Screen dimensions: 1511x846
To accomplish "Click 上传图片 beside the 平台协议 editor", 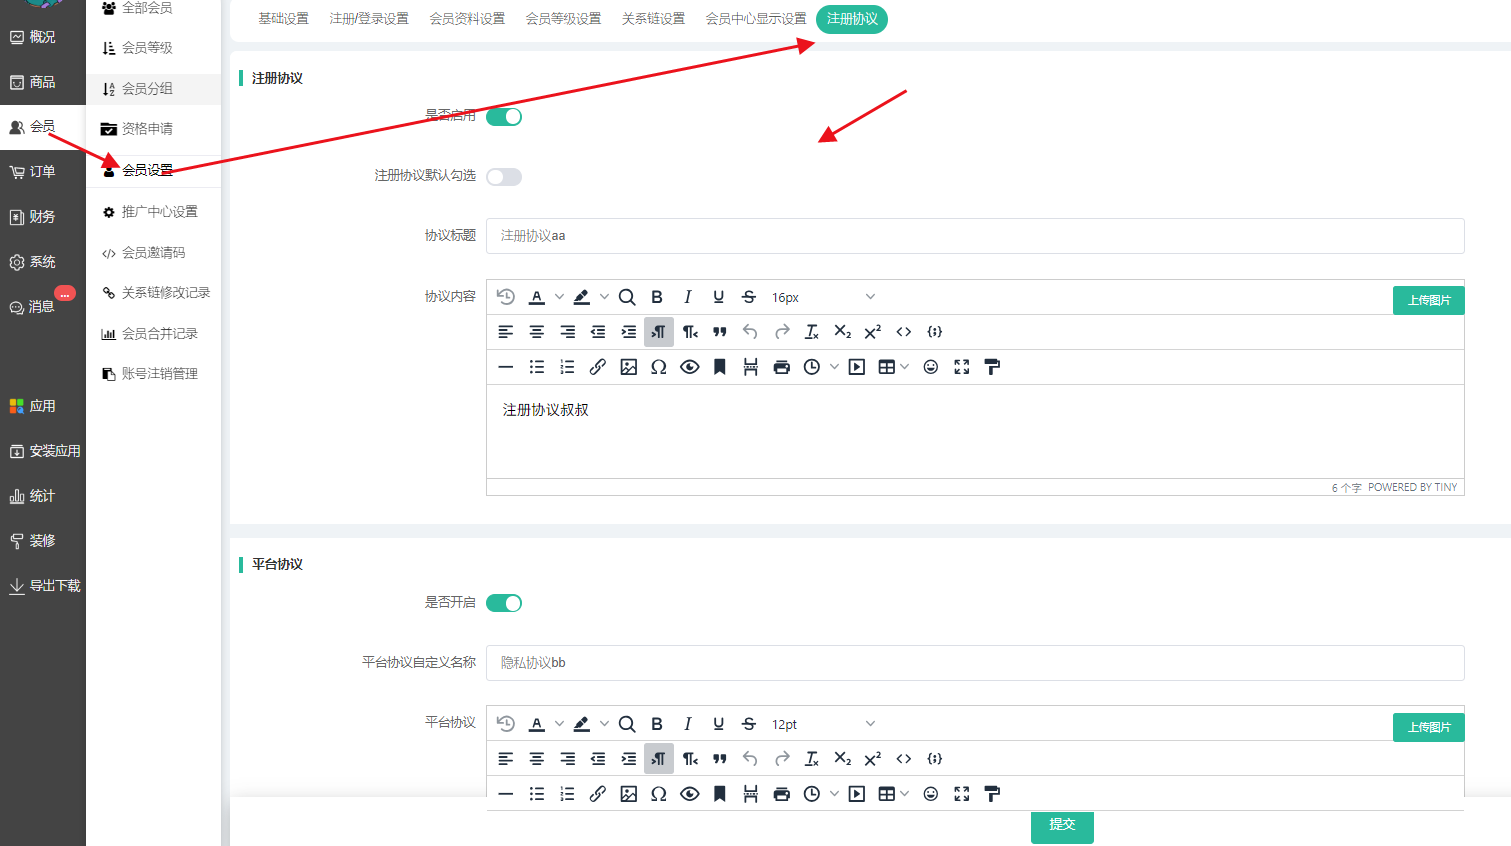I will point(1429,727).
